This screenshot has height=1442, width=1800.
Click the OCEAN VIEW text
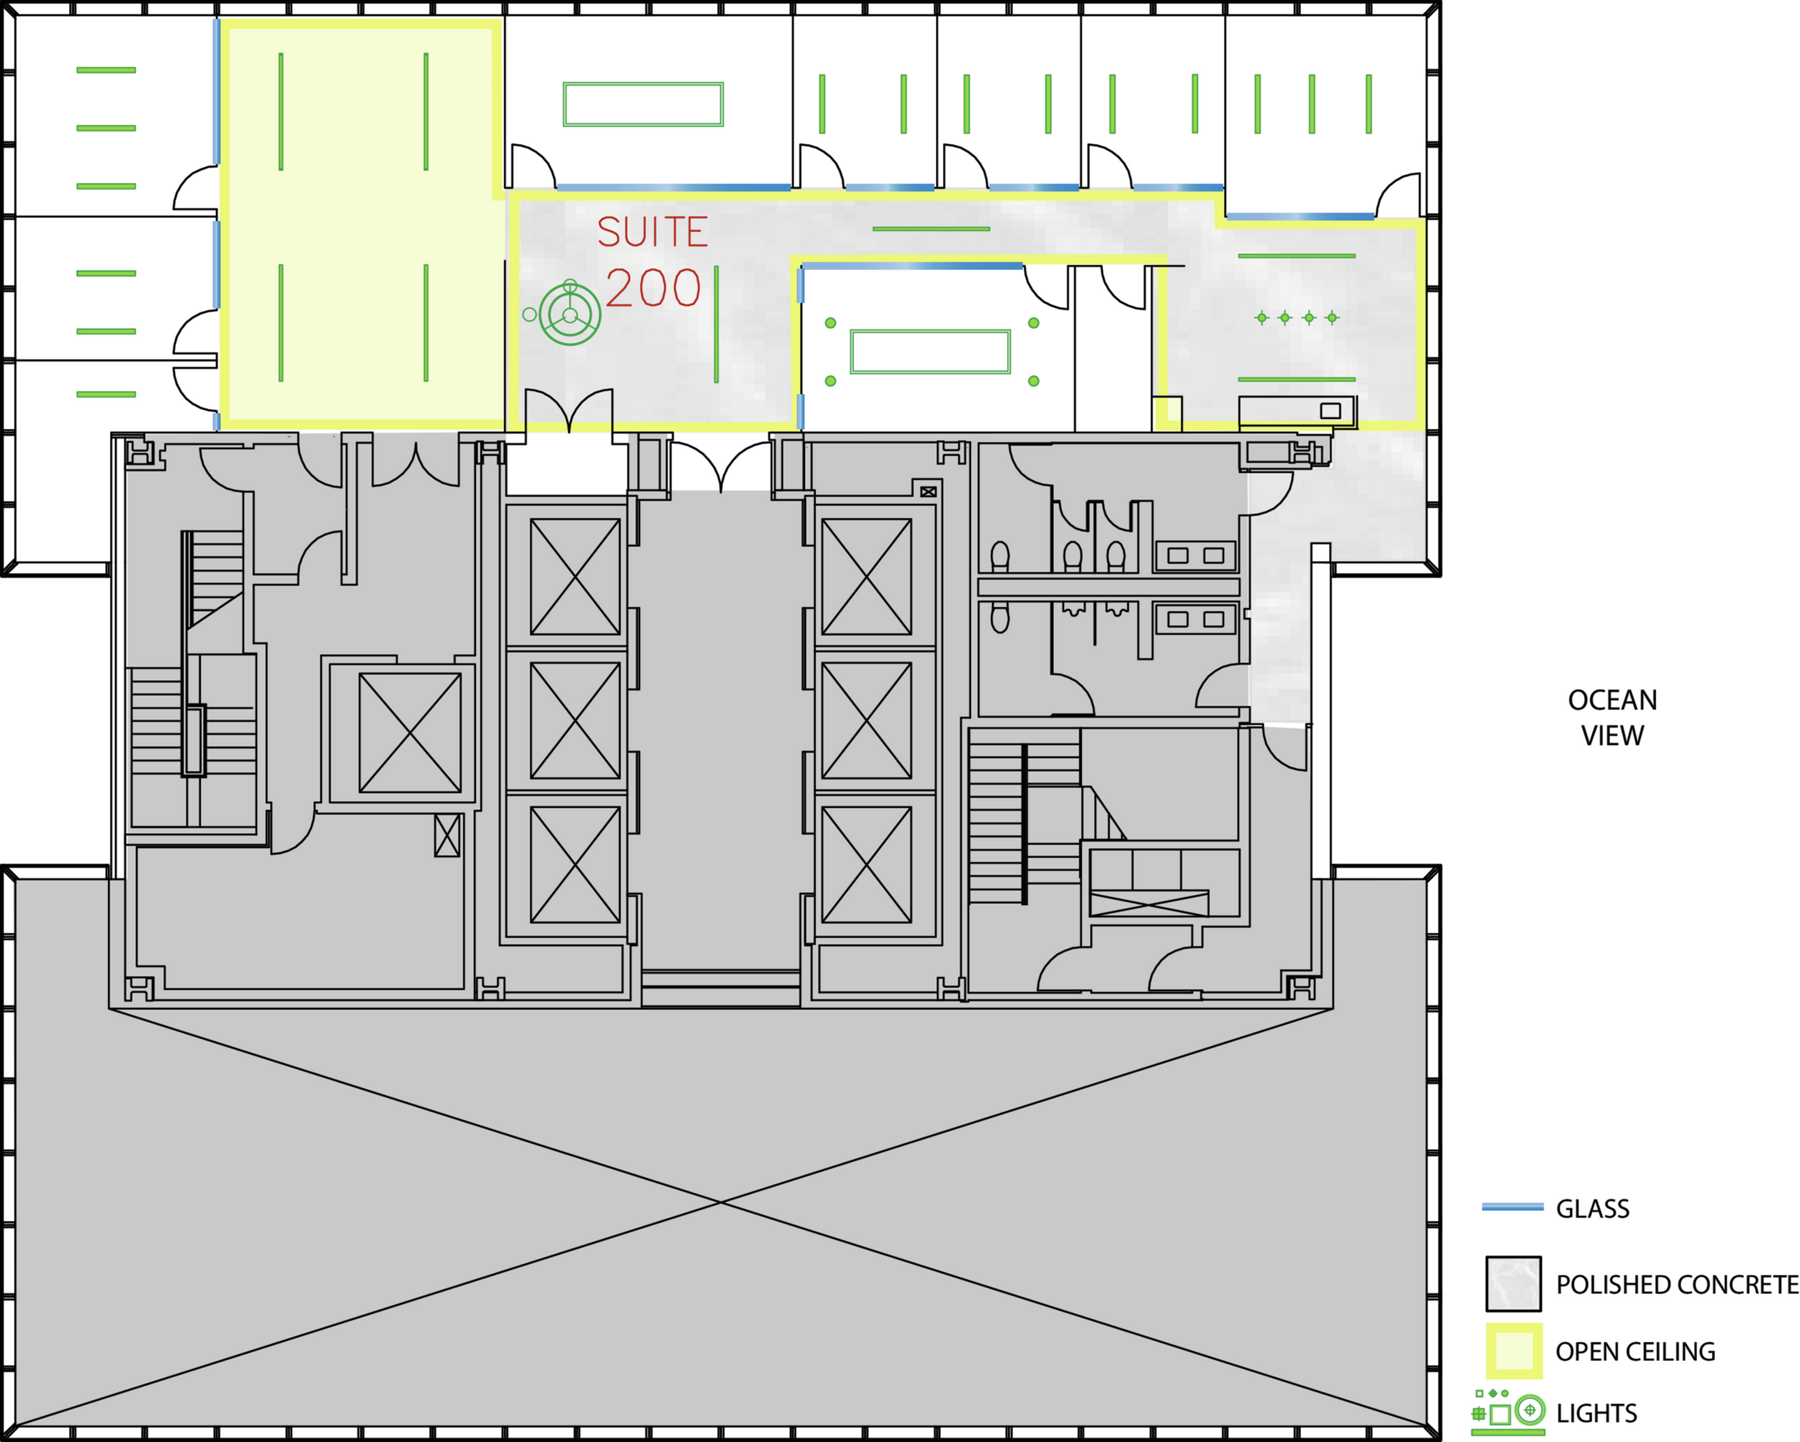pyautogui.click(x=1612, y=718)
